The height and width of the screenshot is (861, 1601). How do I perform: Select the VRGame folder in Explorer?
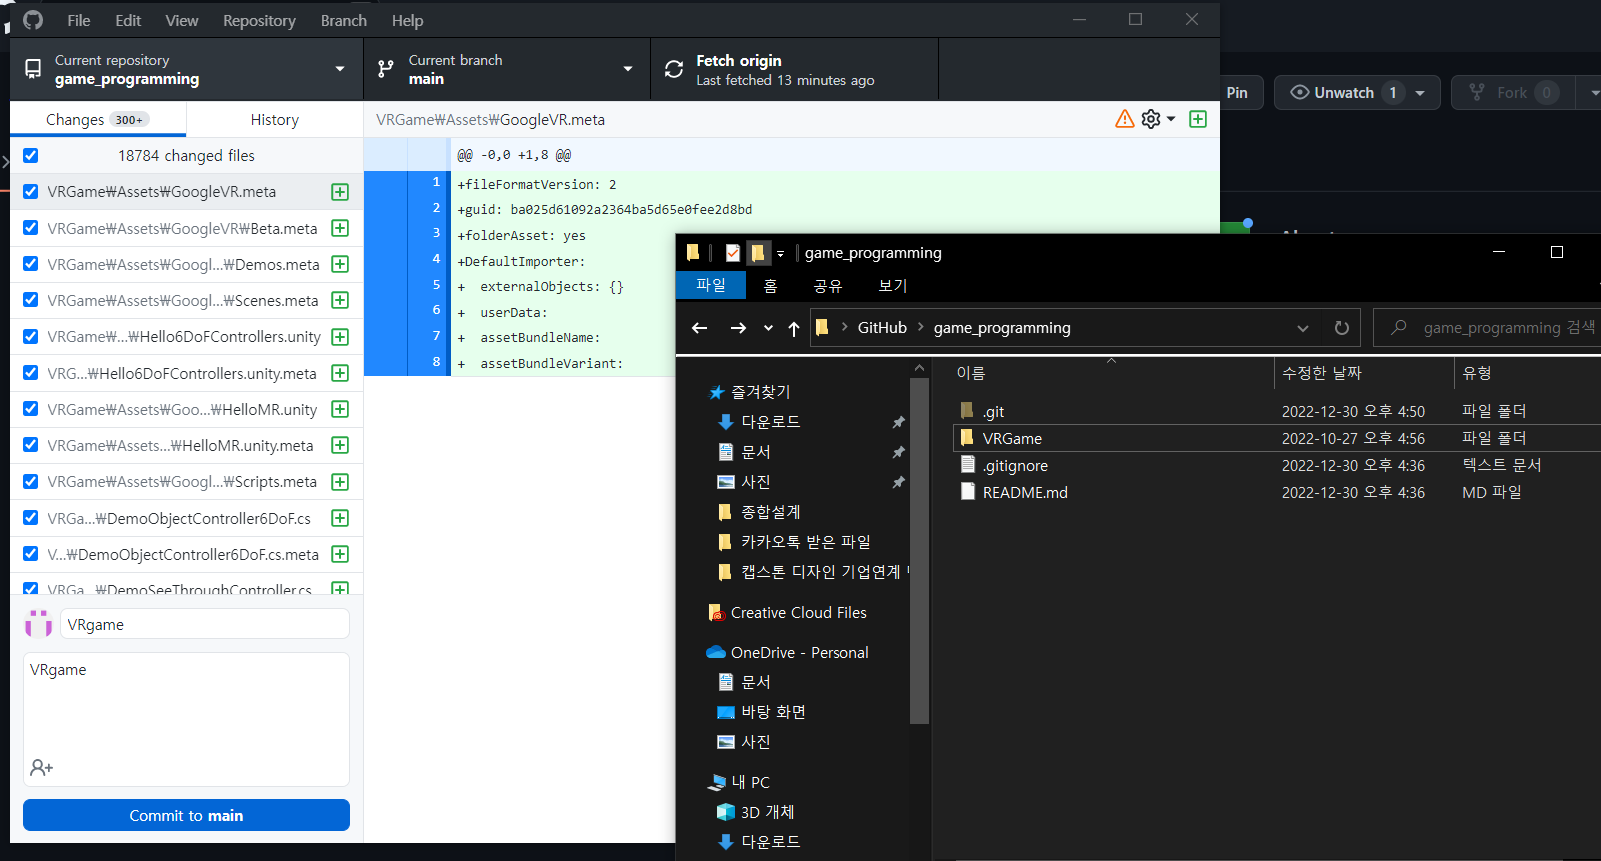pos(1012,438)
